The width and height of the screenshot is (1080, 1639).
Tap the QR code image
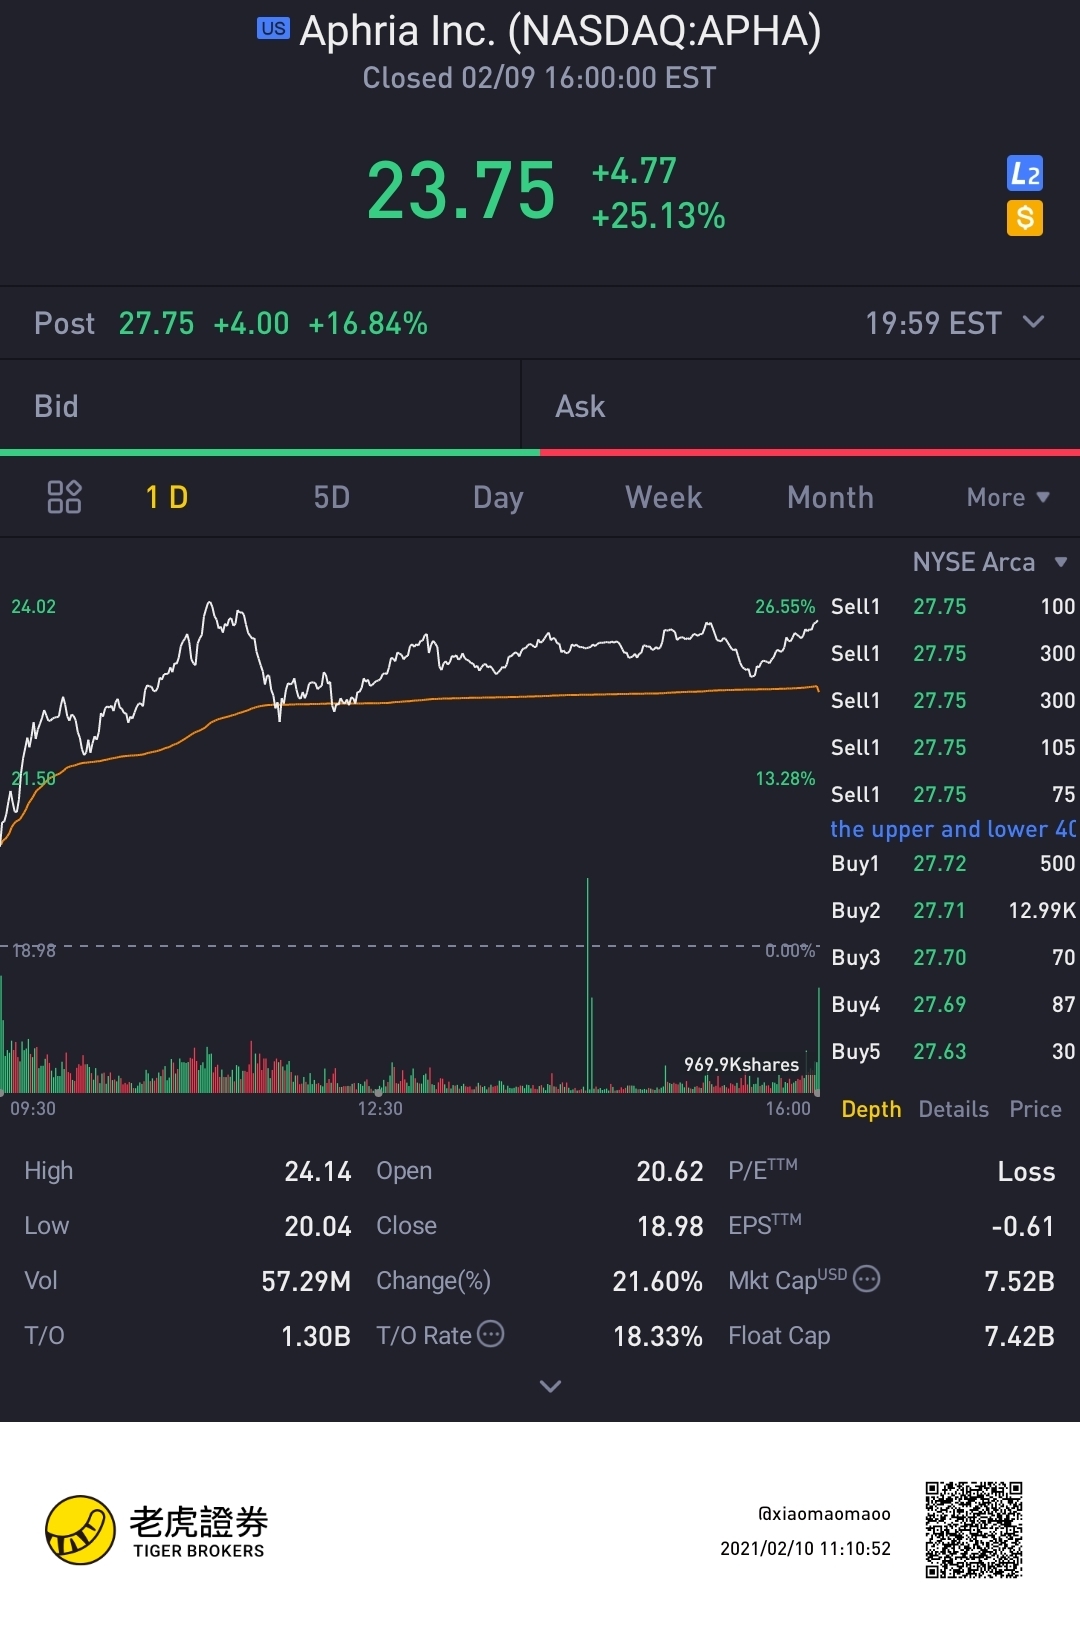(974, 1530)
